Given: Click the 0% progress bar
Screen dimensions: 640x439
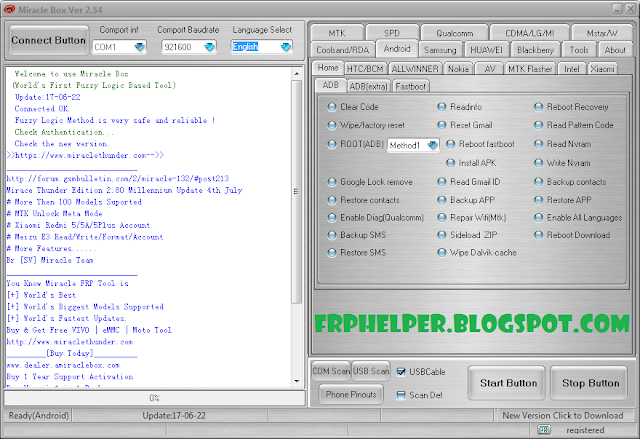Looking at the screenshot, I should [154, 398].
